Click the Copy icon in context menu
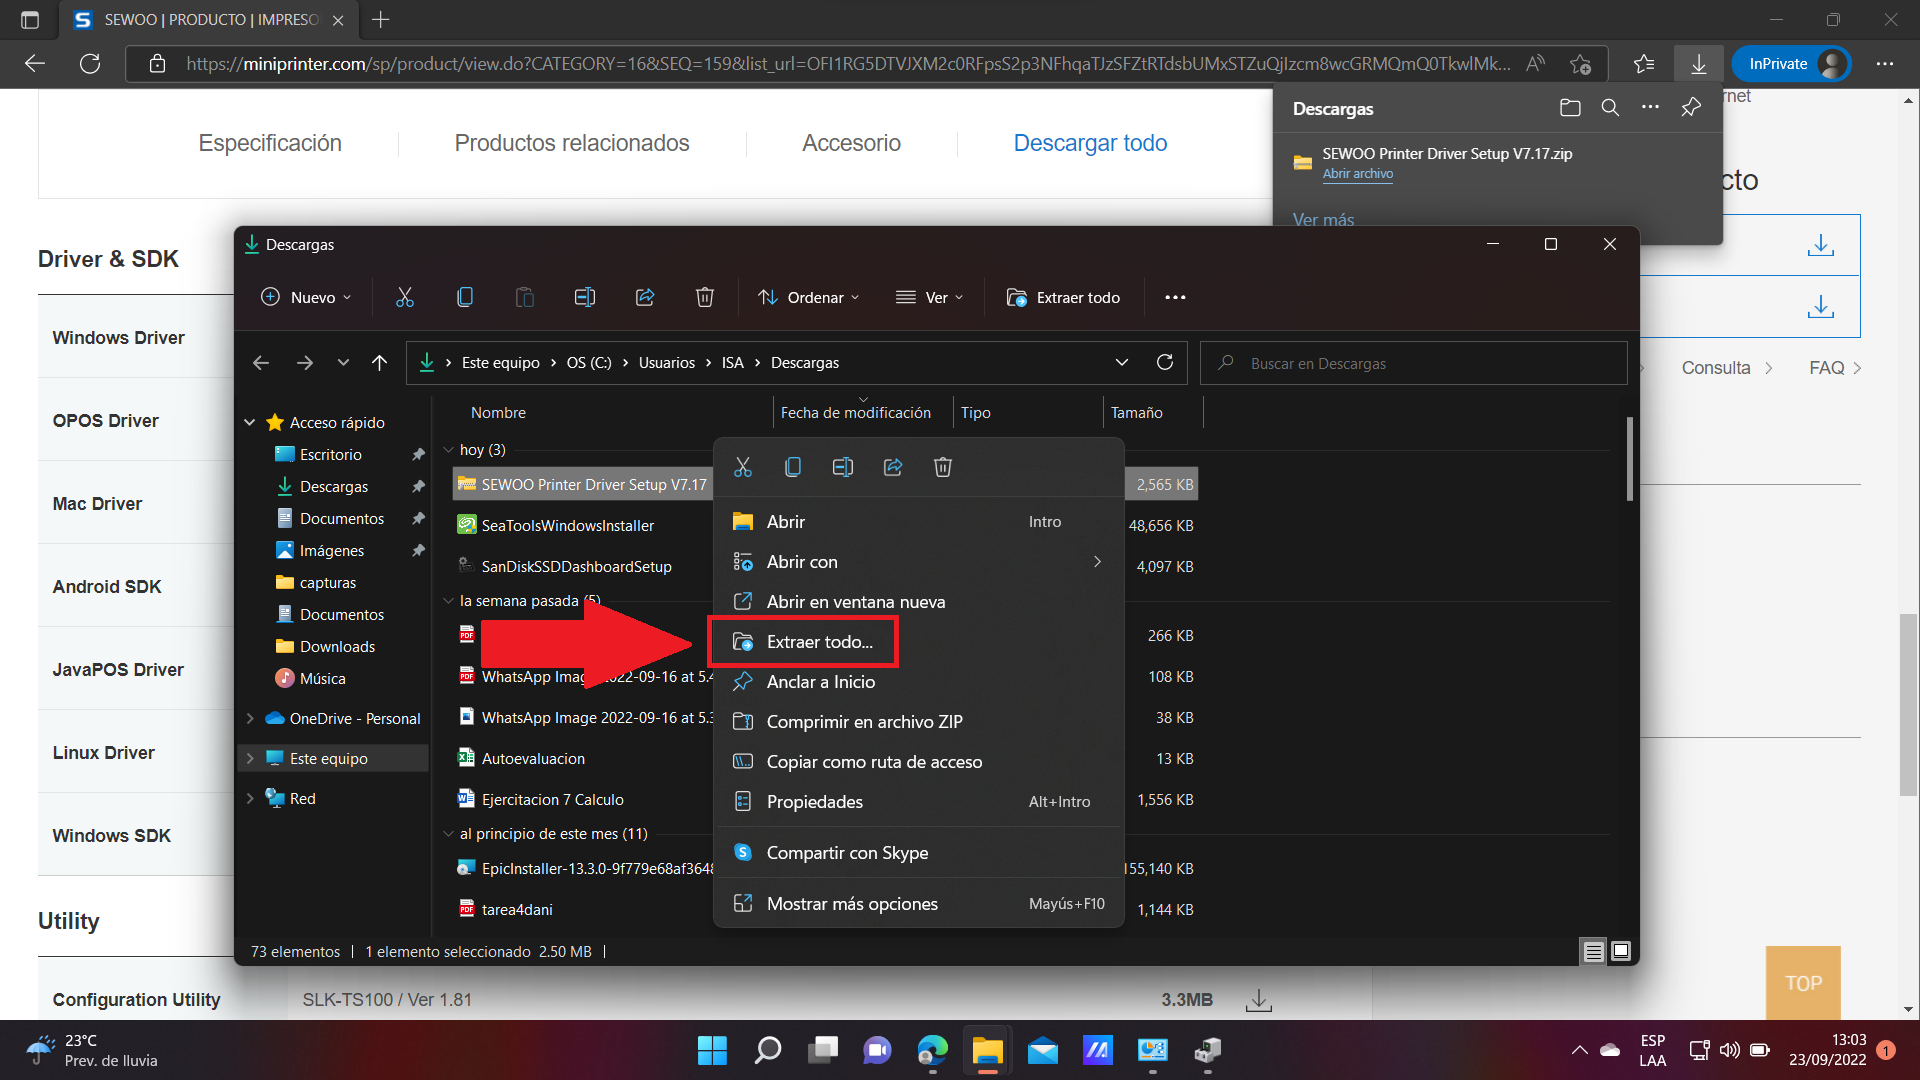Viewport: 1920px width, 1080px height. click(x=793, y=467)
